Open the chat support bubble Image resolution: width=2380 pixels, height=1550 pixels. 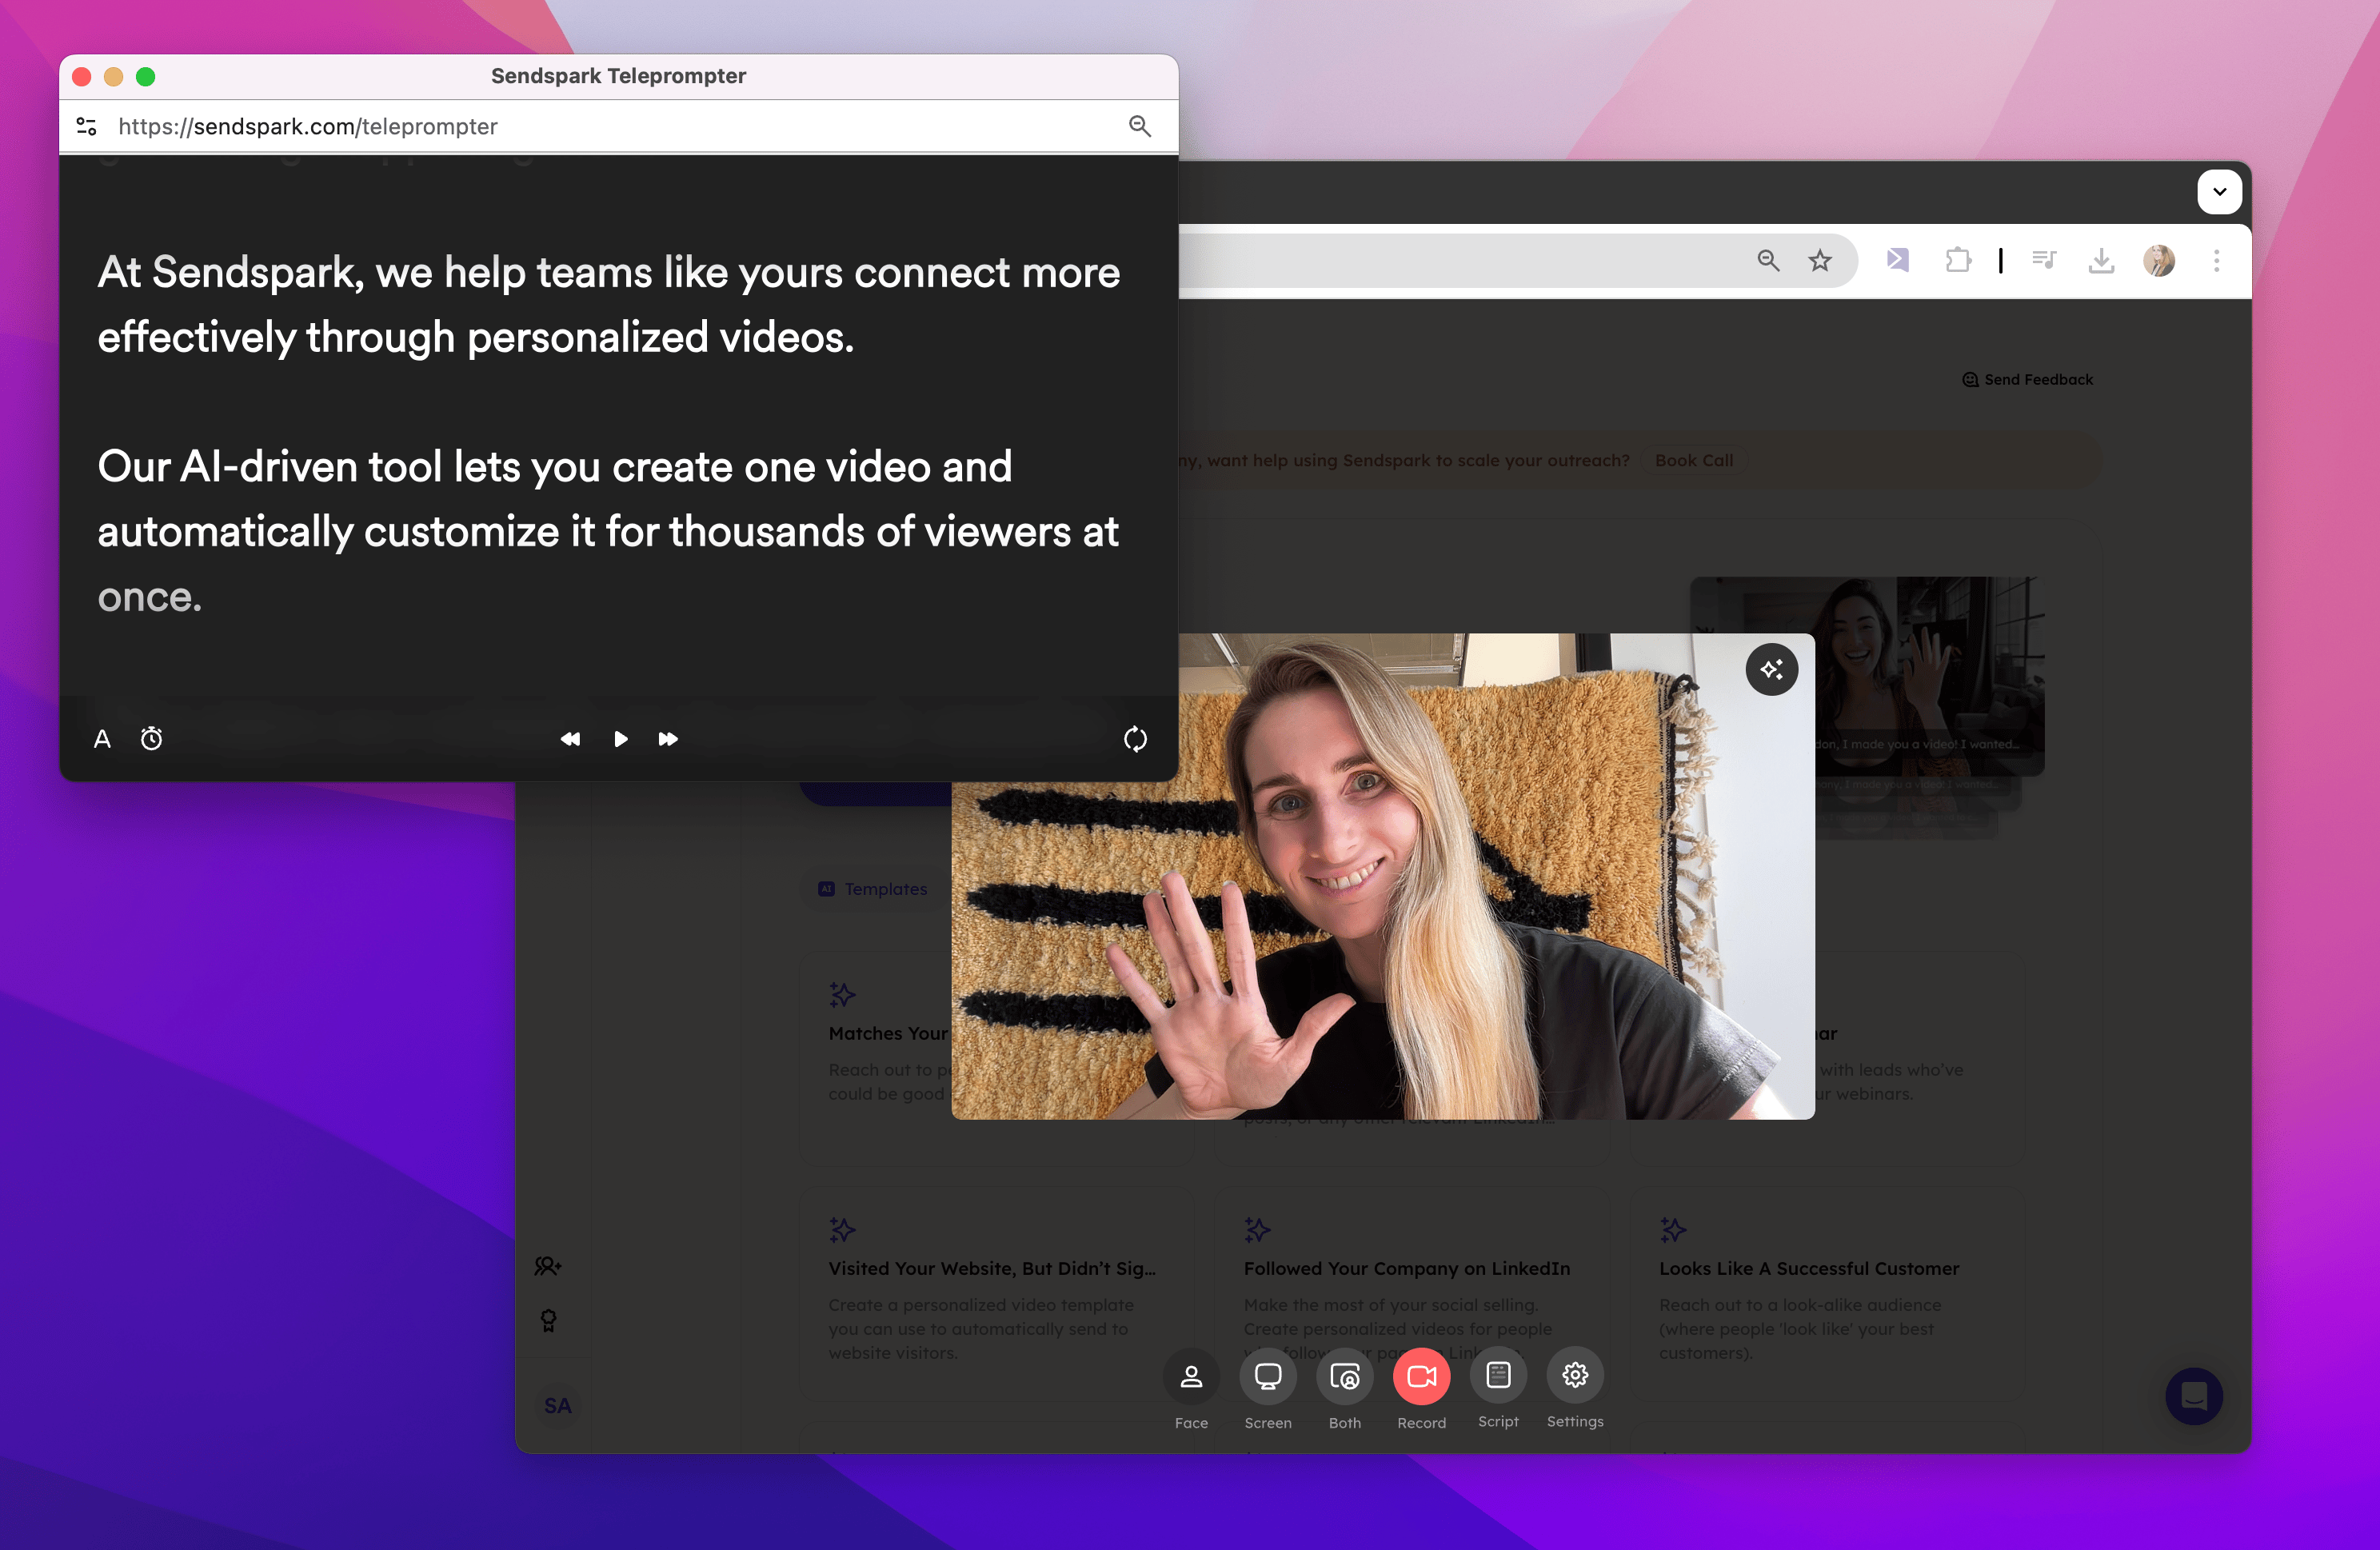click(x=2193, y=1396)
